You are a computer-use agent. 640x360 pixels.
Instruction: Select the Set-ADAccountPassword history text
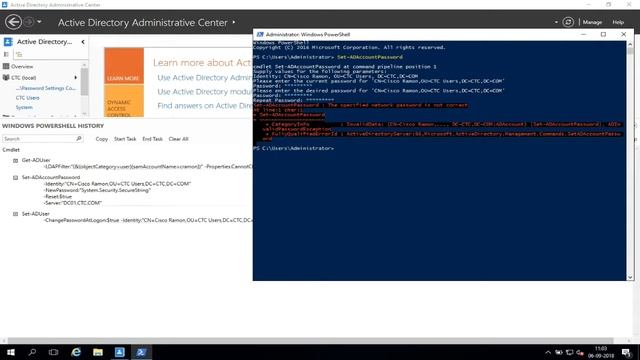[x=51, y=178]
